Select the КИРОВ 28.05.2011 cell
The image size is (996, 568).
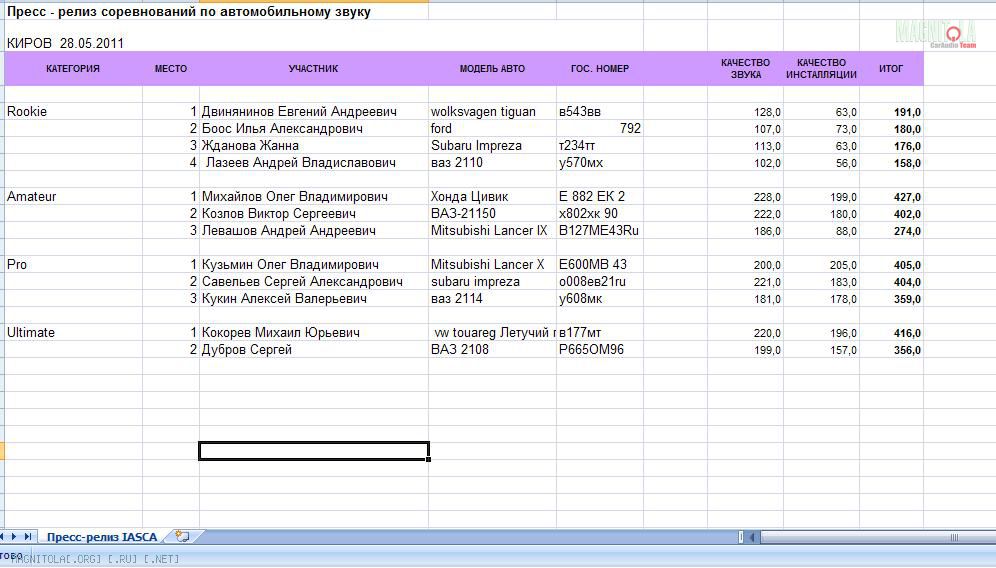[65, 44]
